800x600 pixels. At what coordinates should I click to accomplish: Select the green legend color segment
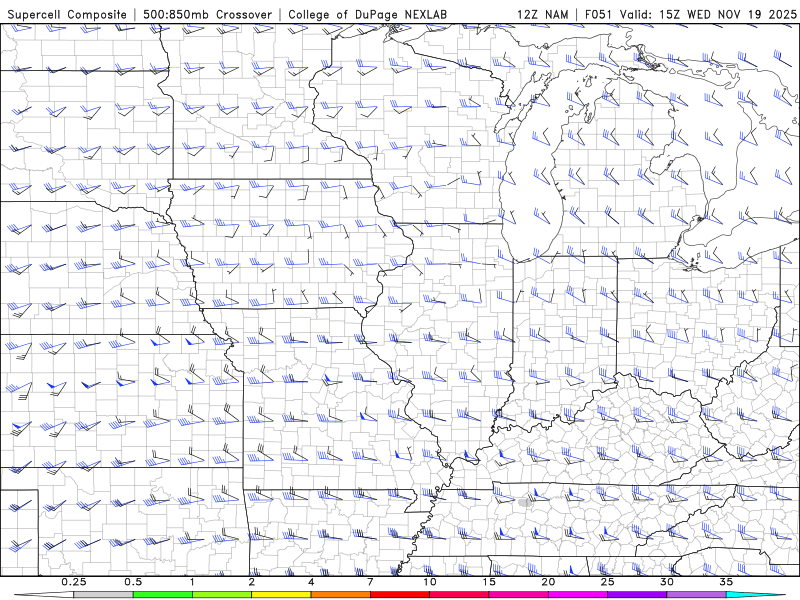pos(163,595)
